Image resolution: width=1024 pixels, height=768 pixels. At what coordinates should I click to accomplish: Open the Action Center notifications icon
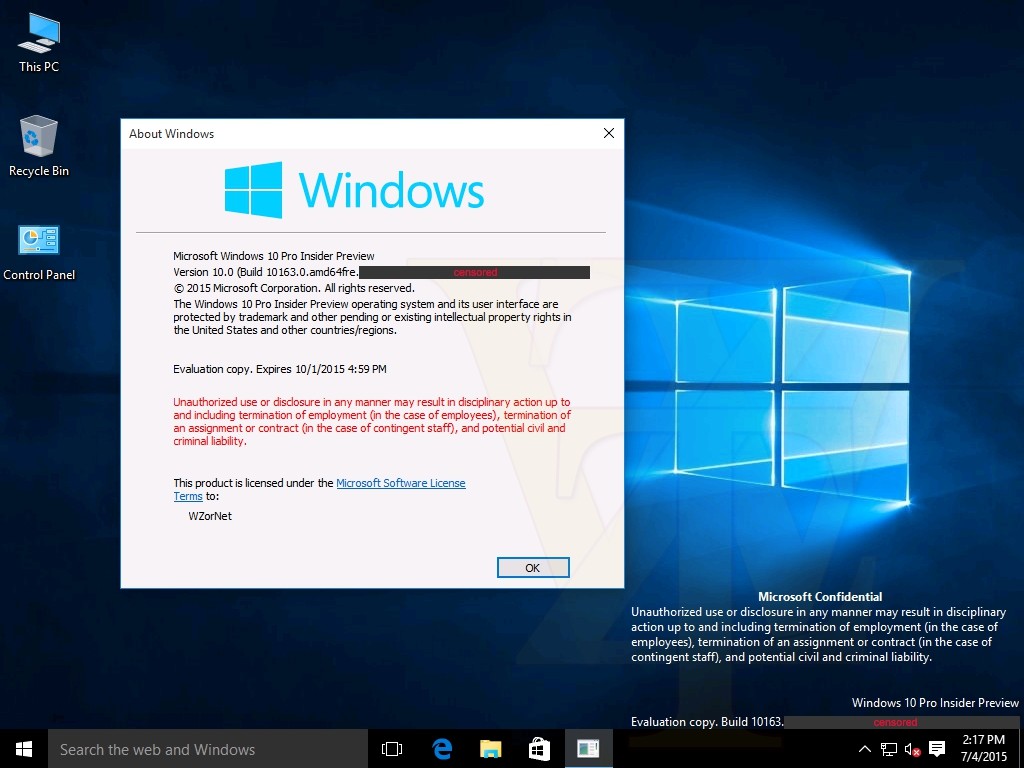pos(937,749)
